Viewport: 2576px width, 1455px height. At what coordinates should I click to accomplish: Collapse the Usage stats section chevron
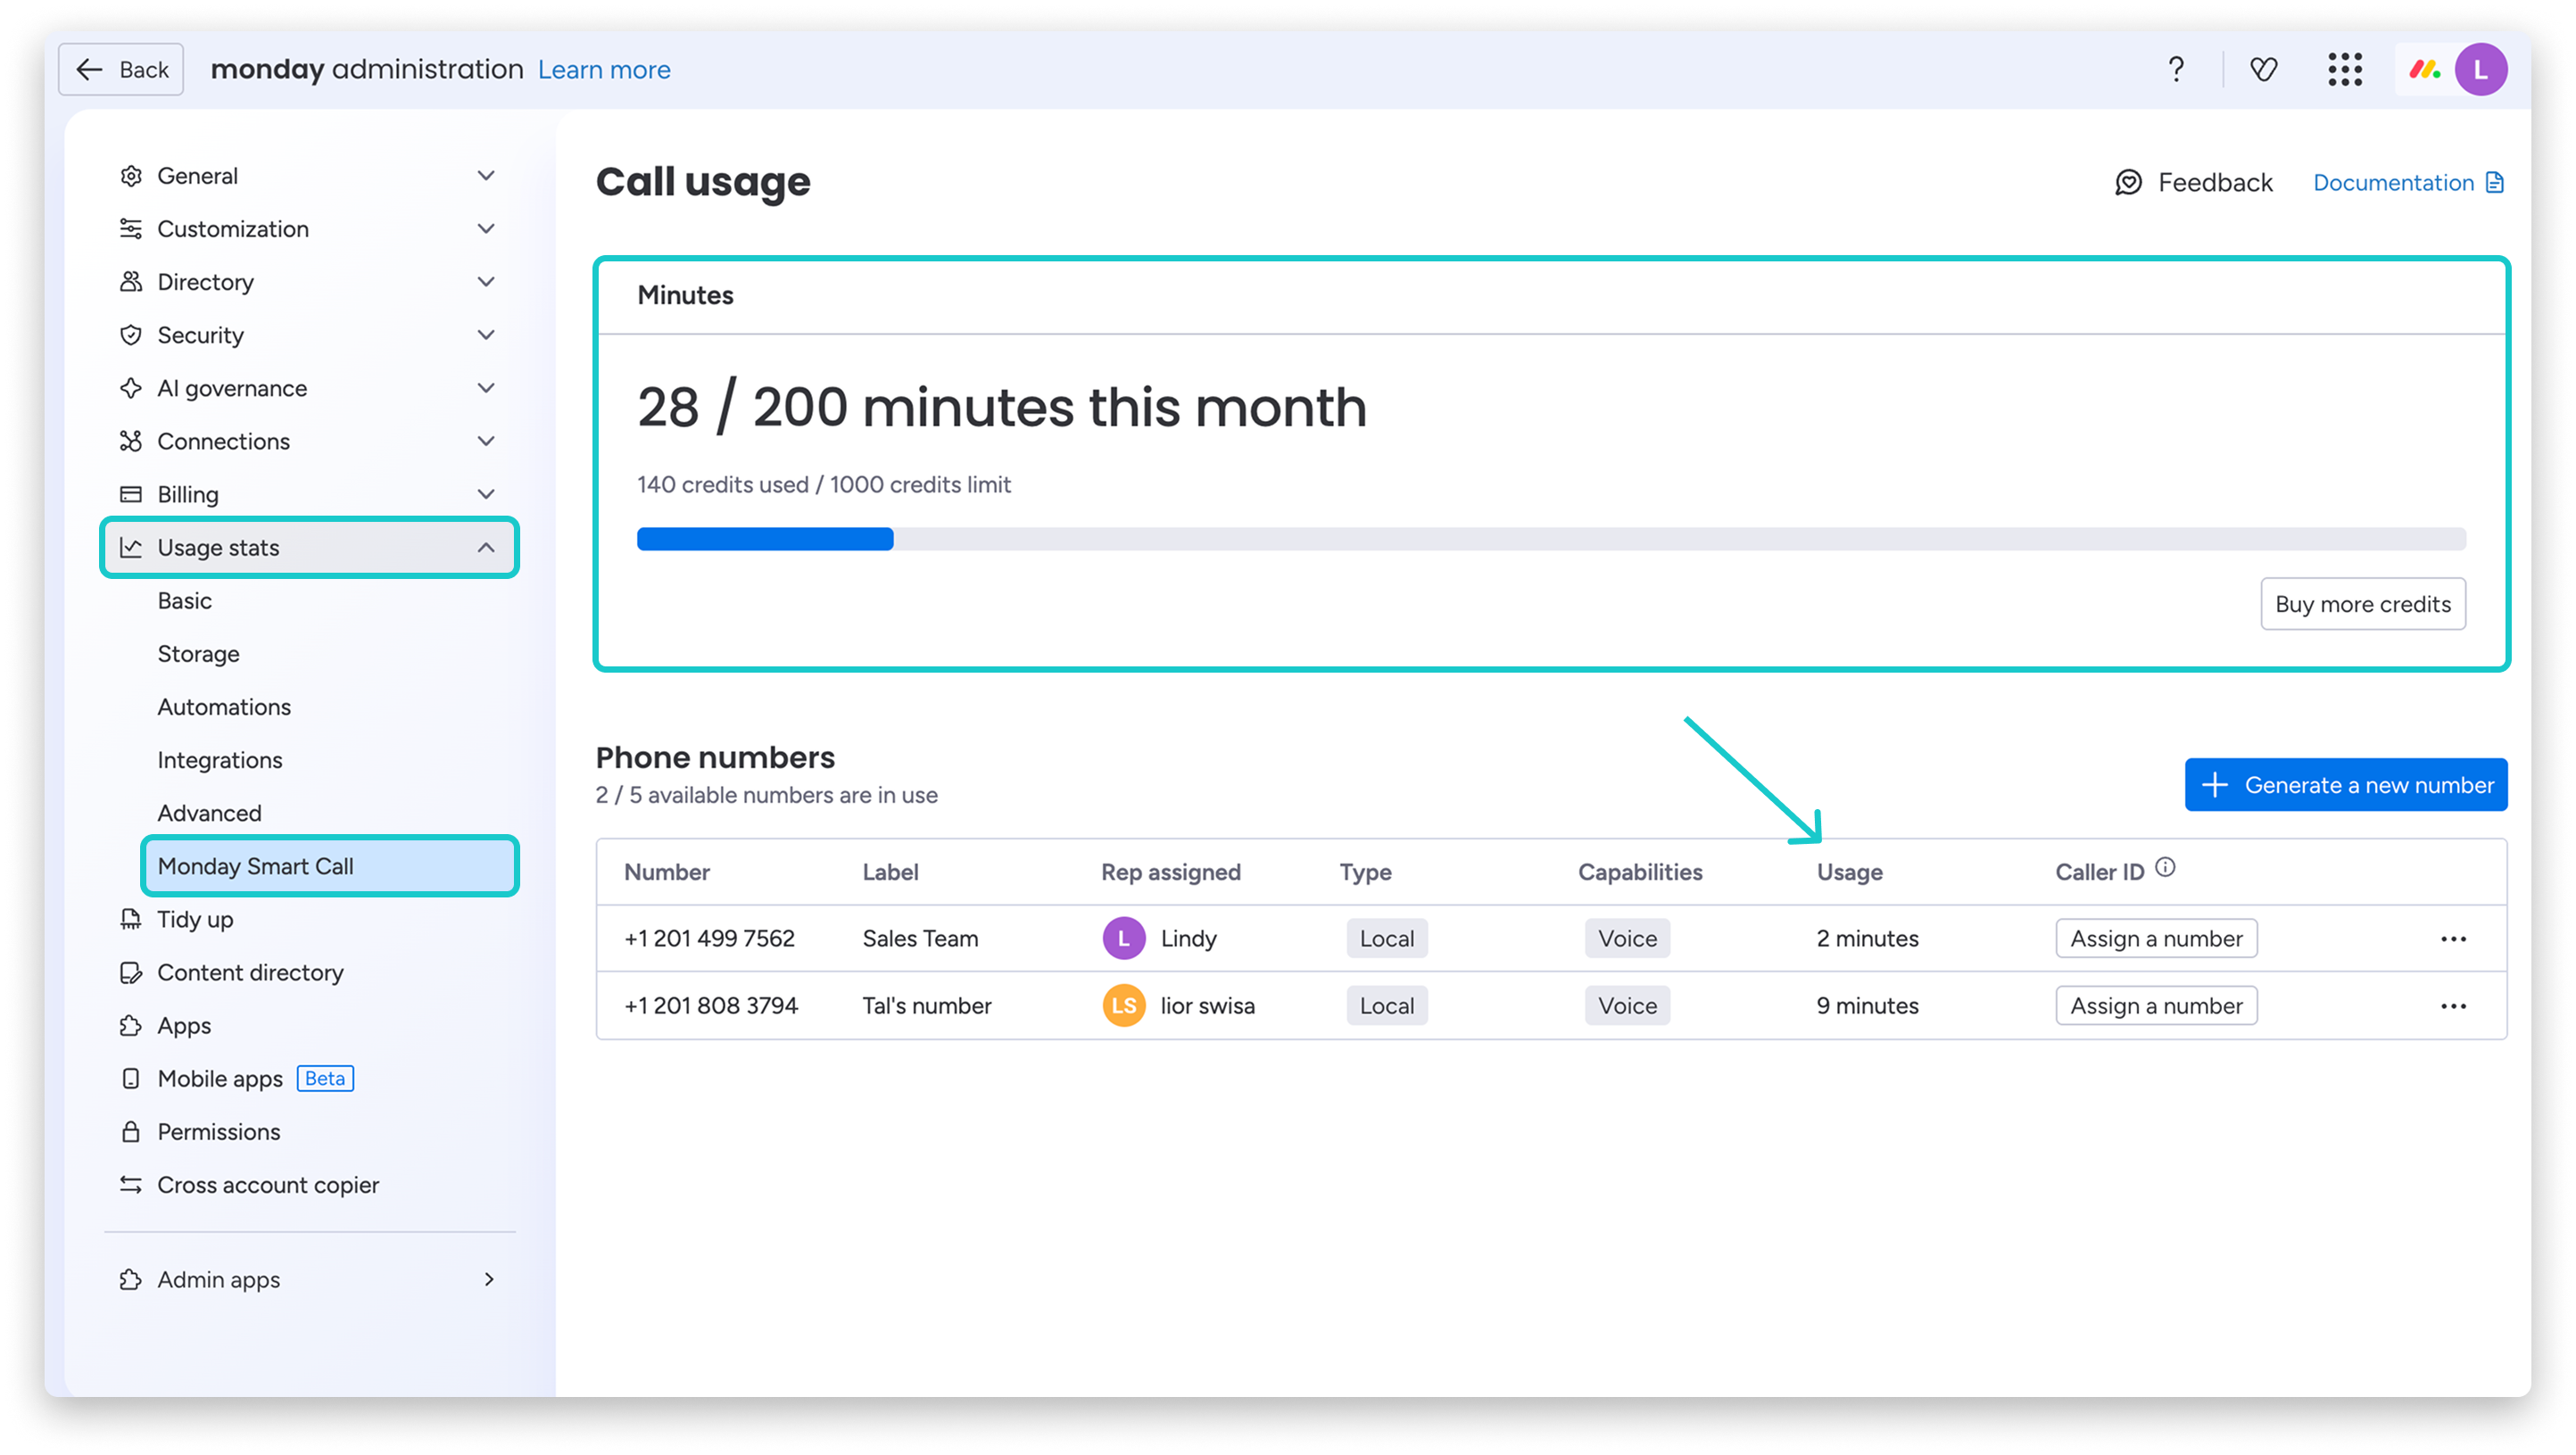pyautogui.click(x=486, y=547)
